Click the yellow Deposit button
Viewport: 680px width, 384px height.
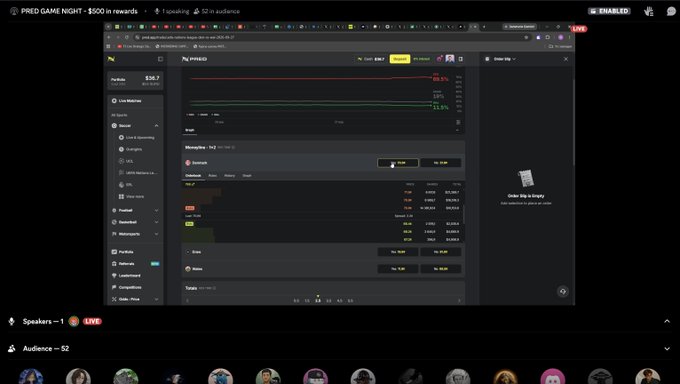(x=400, y=59)
